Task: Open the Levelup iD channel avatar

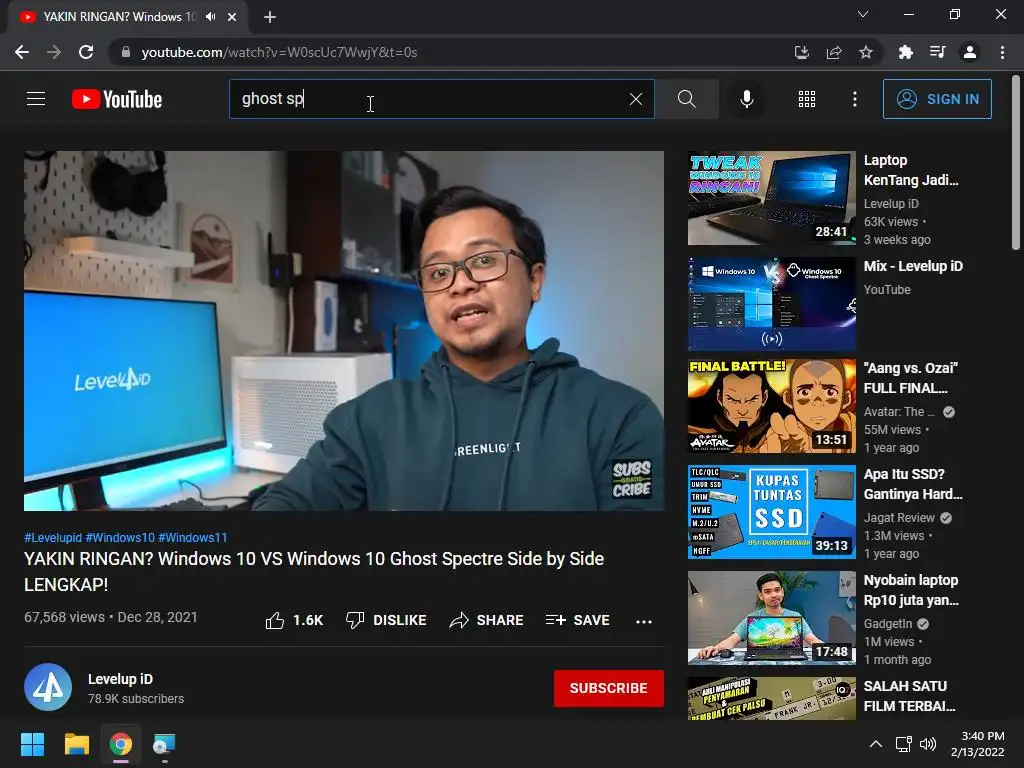Action: (48, 687)
